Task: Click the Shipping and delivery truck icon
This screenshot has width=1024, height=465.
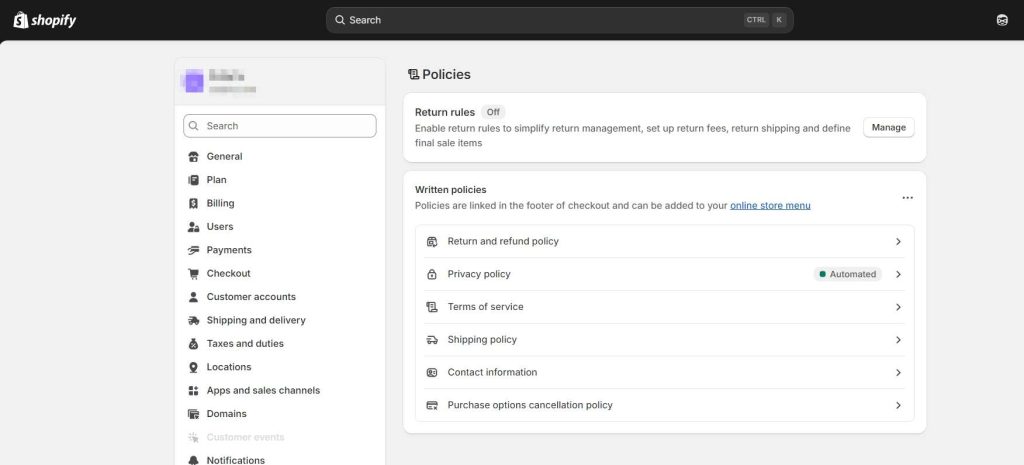Action: coord(193,321)
